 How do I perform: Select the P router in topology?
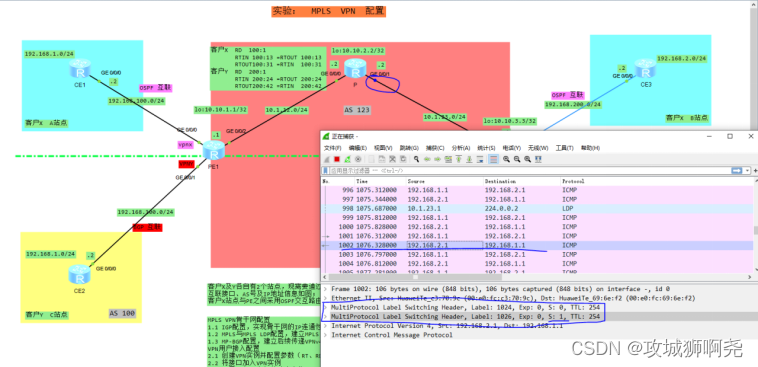pyautogui.click(x=356, y=68)
